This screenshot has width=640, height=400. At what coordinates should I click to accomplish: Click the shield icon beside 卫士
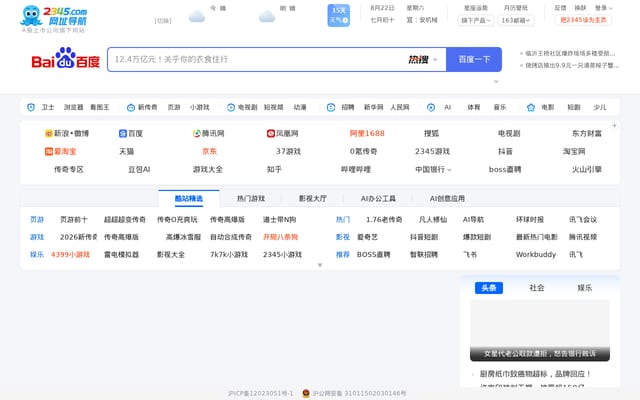(x=31, y=107)
